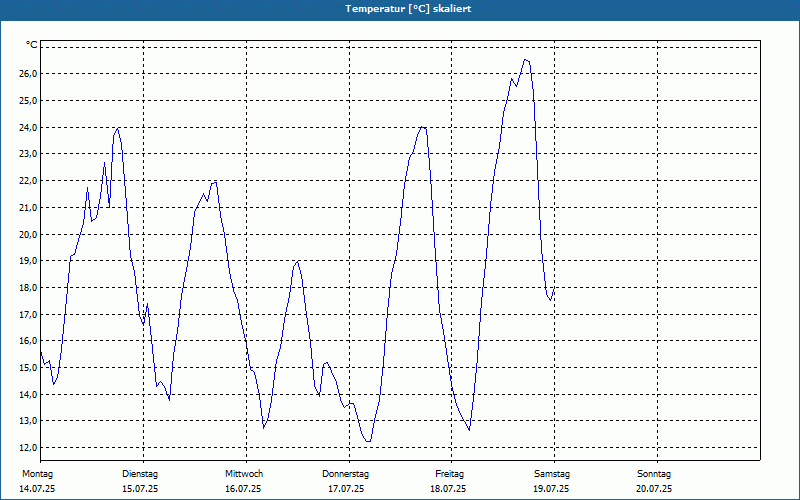Click the '°C' unit label on the axis
800x500 pixels.
pyautogui.click(x=32, y=45)
